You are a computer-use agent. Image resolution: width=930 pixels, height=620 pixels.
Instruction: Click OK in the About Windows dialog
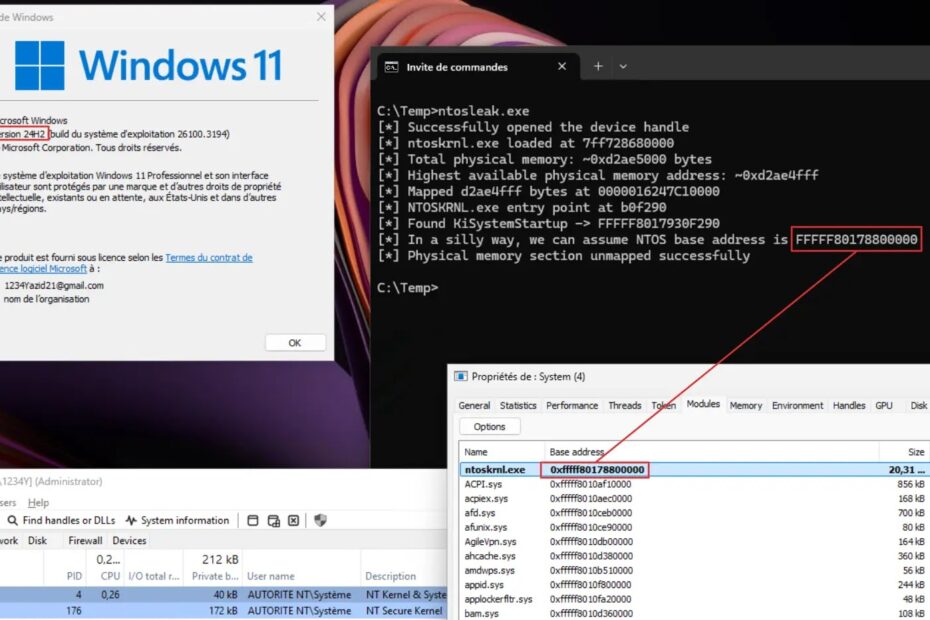295,342
